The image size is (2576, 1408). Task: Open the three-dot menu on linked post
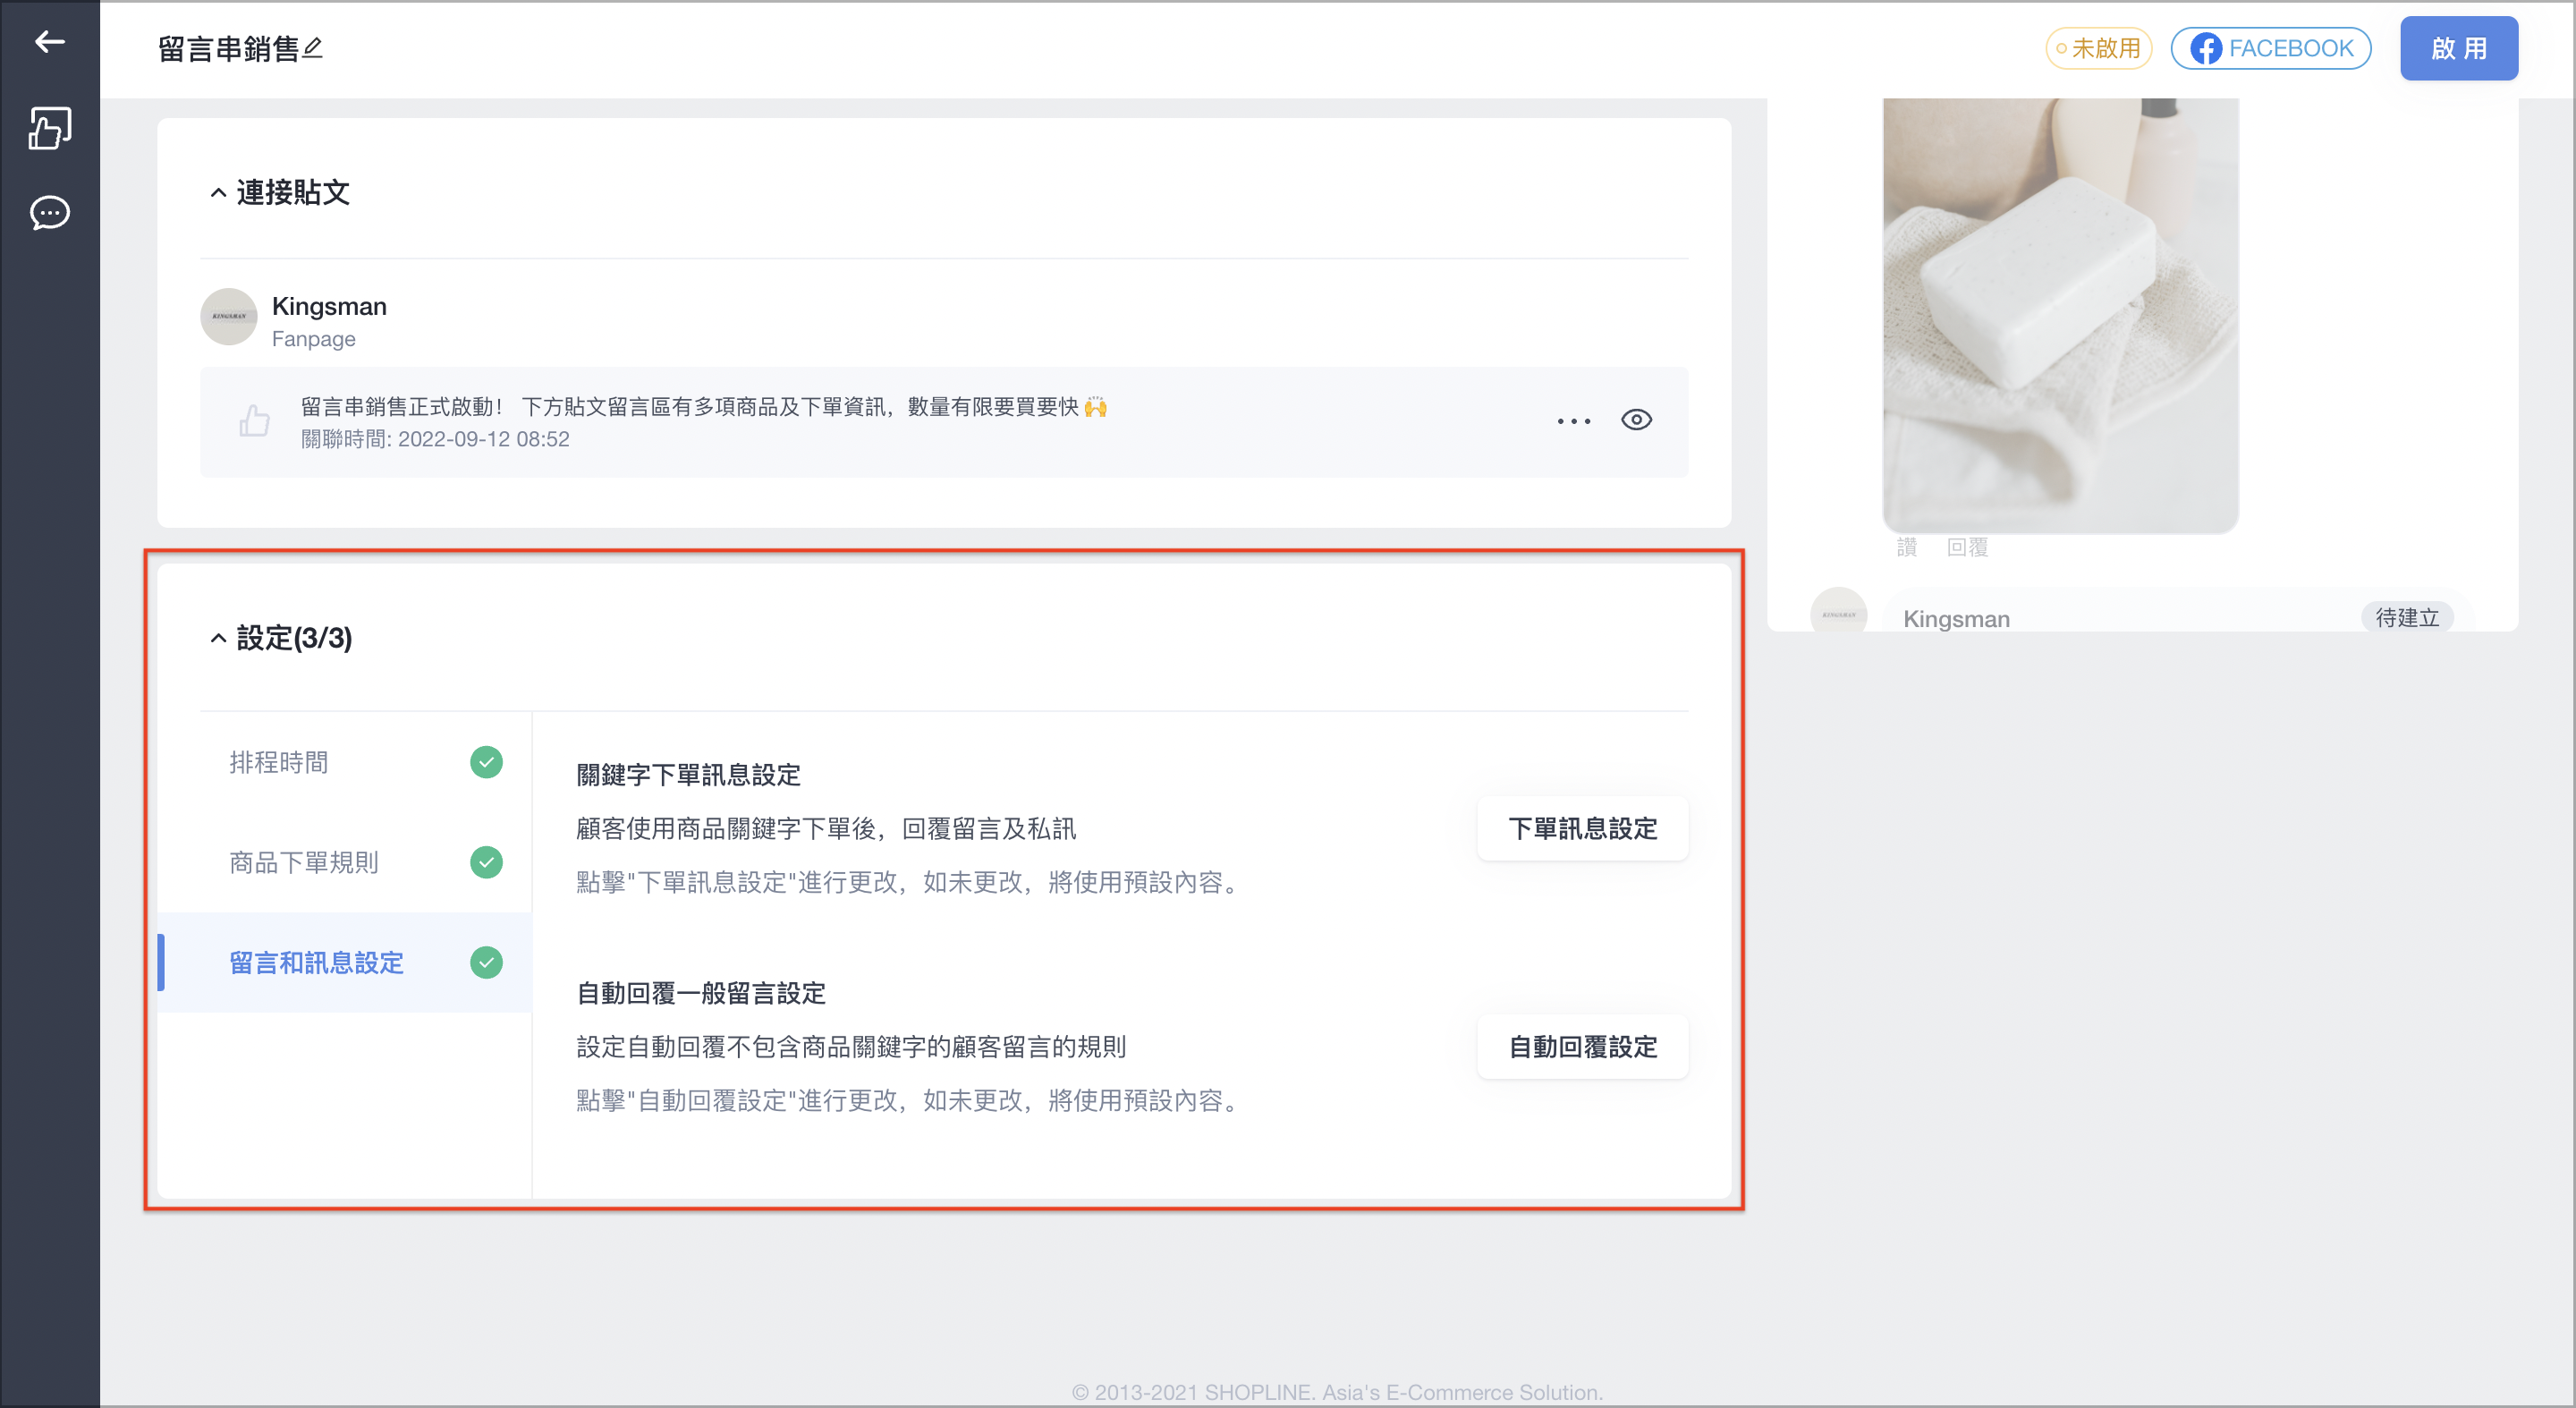(1573, 421)
